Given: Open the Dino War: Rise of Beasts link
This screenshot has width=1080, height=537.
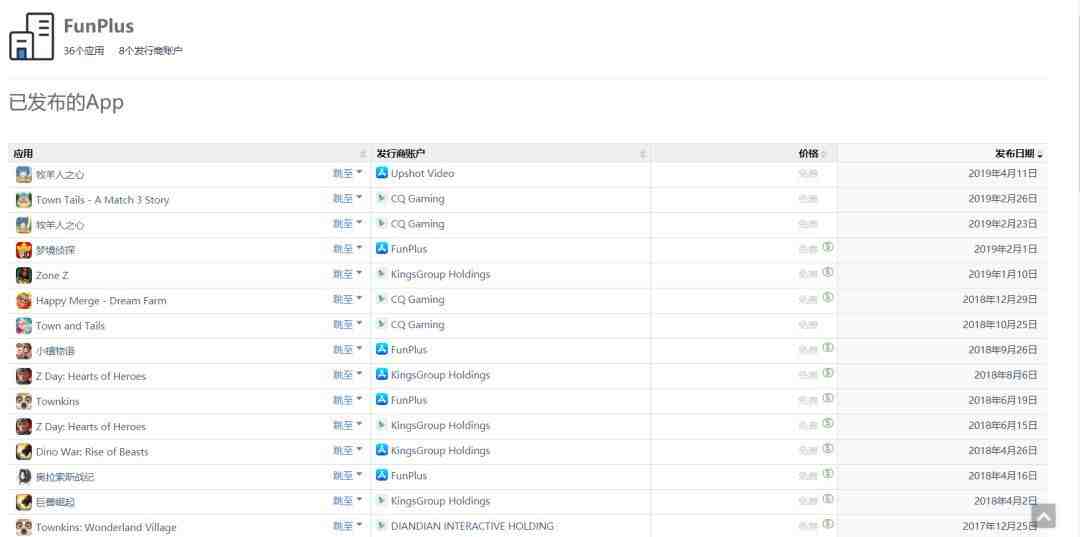Looking at the screenshot, I should [x=92, y=452].
